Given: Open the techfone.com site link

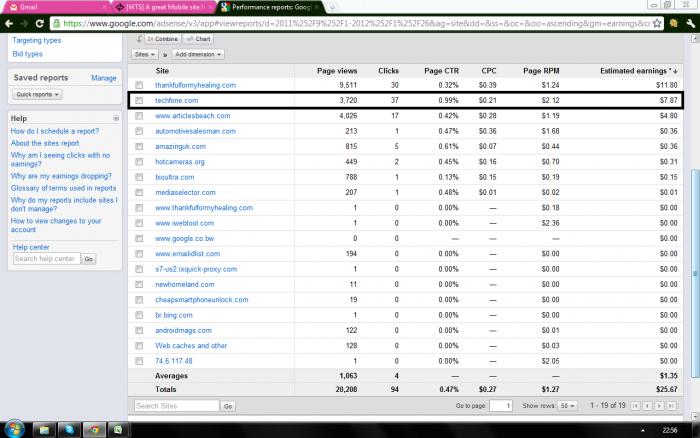Looking at the screenshot, I should (176, 100).
